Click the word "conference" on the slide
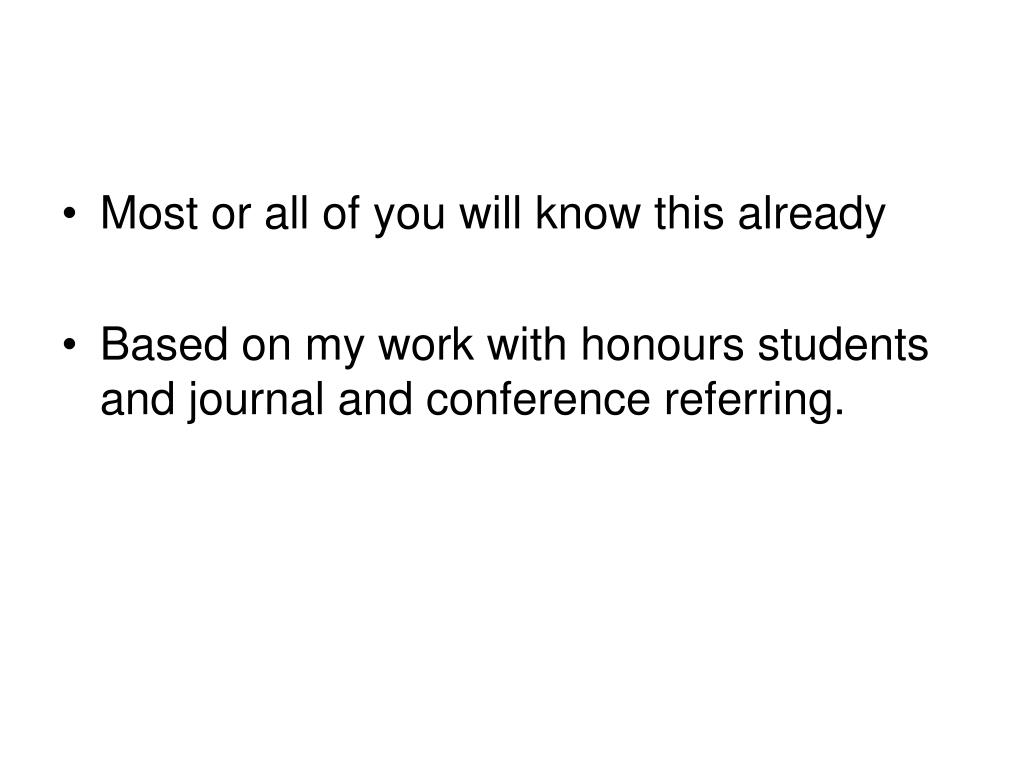1024x768 pixels. pyautogui.click(x=538, y=399)
